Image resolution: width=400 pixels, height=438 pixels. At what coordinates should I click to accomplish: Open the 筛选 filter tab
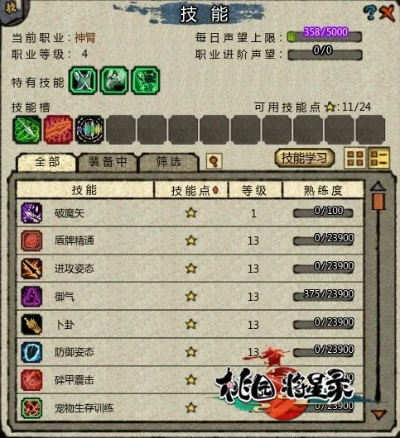[x=169, y=162]
